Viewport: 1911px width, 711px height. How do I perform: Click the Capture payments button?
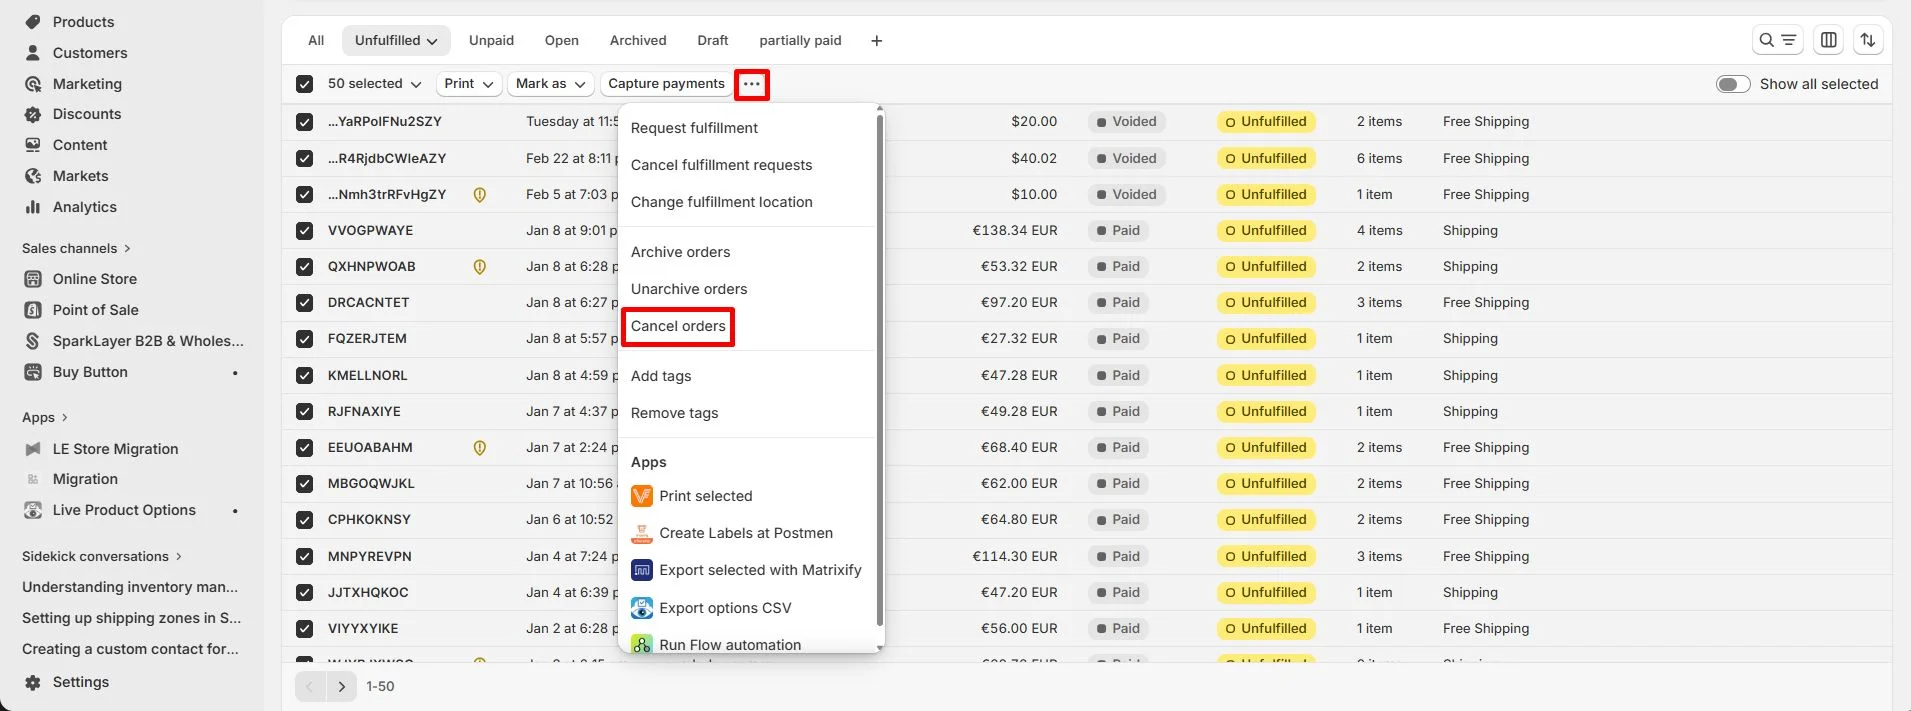pos(666,84)
